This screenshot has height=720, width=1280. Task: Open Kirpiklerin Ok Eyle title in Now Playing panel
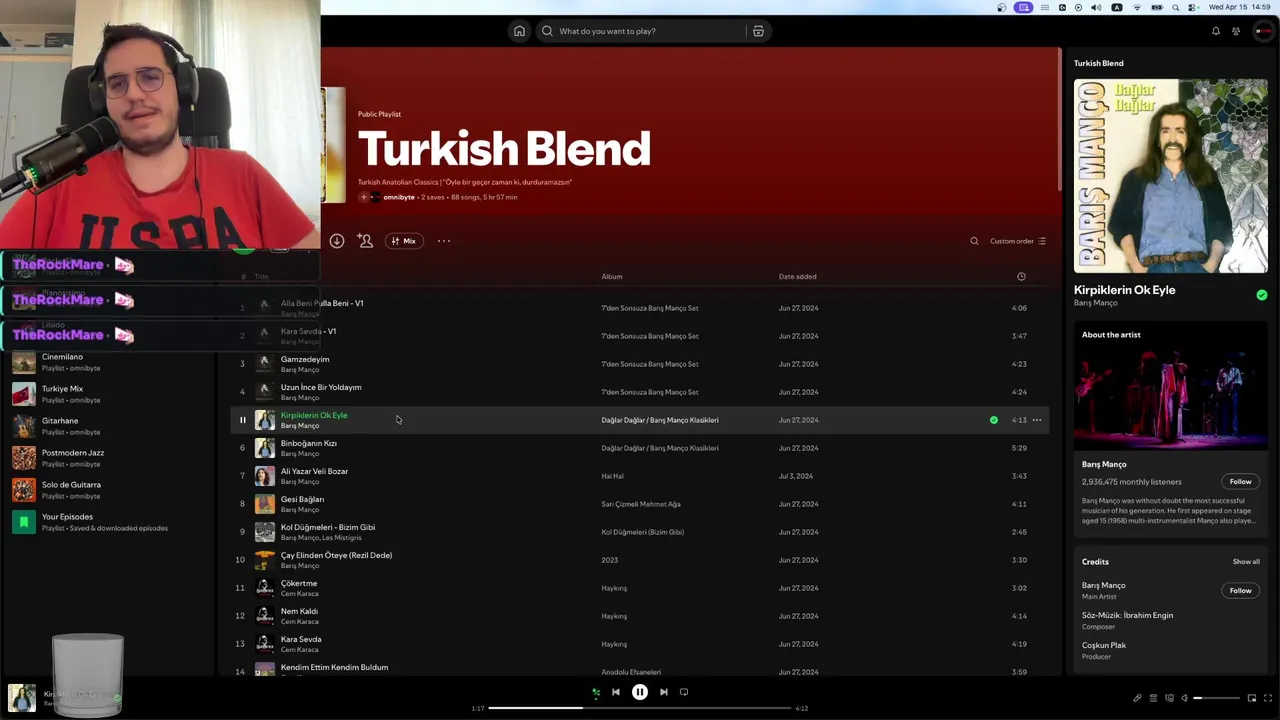[x=1124, y=290]
